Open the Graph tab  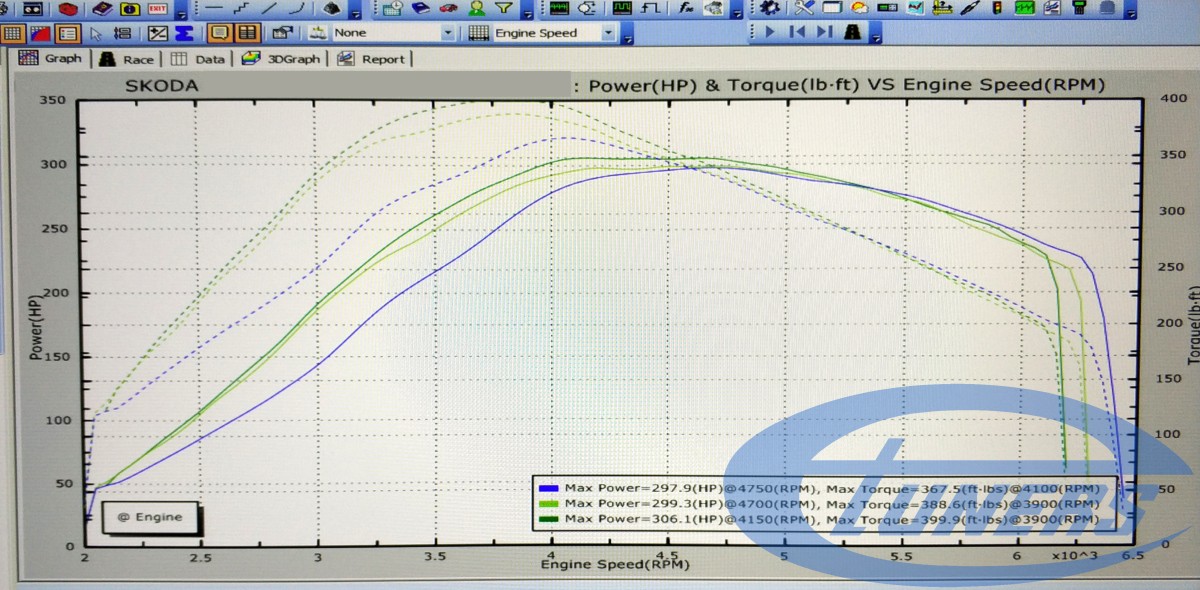(52, 59)
